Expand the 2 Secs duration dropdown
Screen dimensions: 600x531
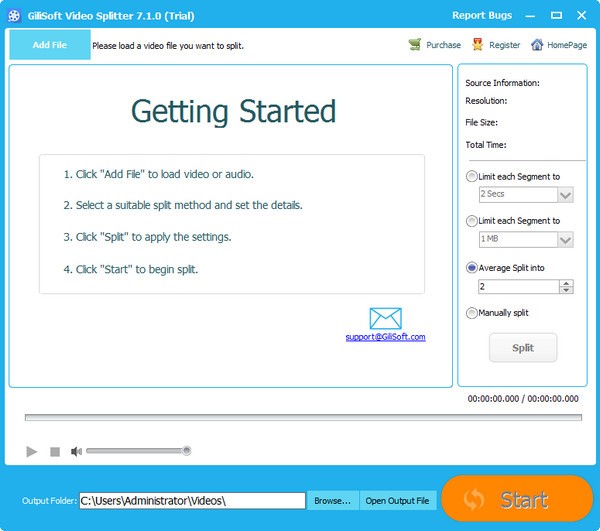click(x=565, y=195)
